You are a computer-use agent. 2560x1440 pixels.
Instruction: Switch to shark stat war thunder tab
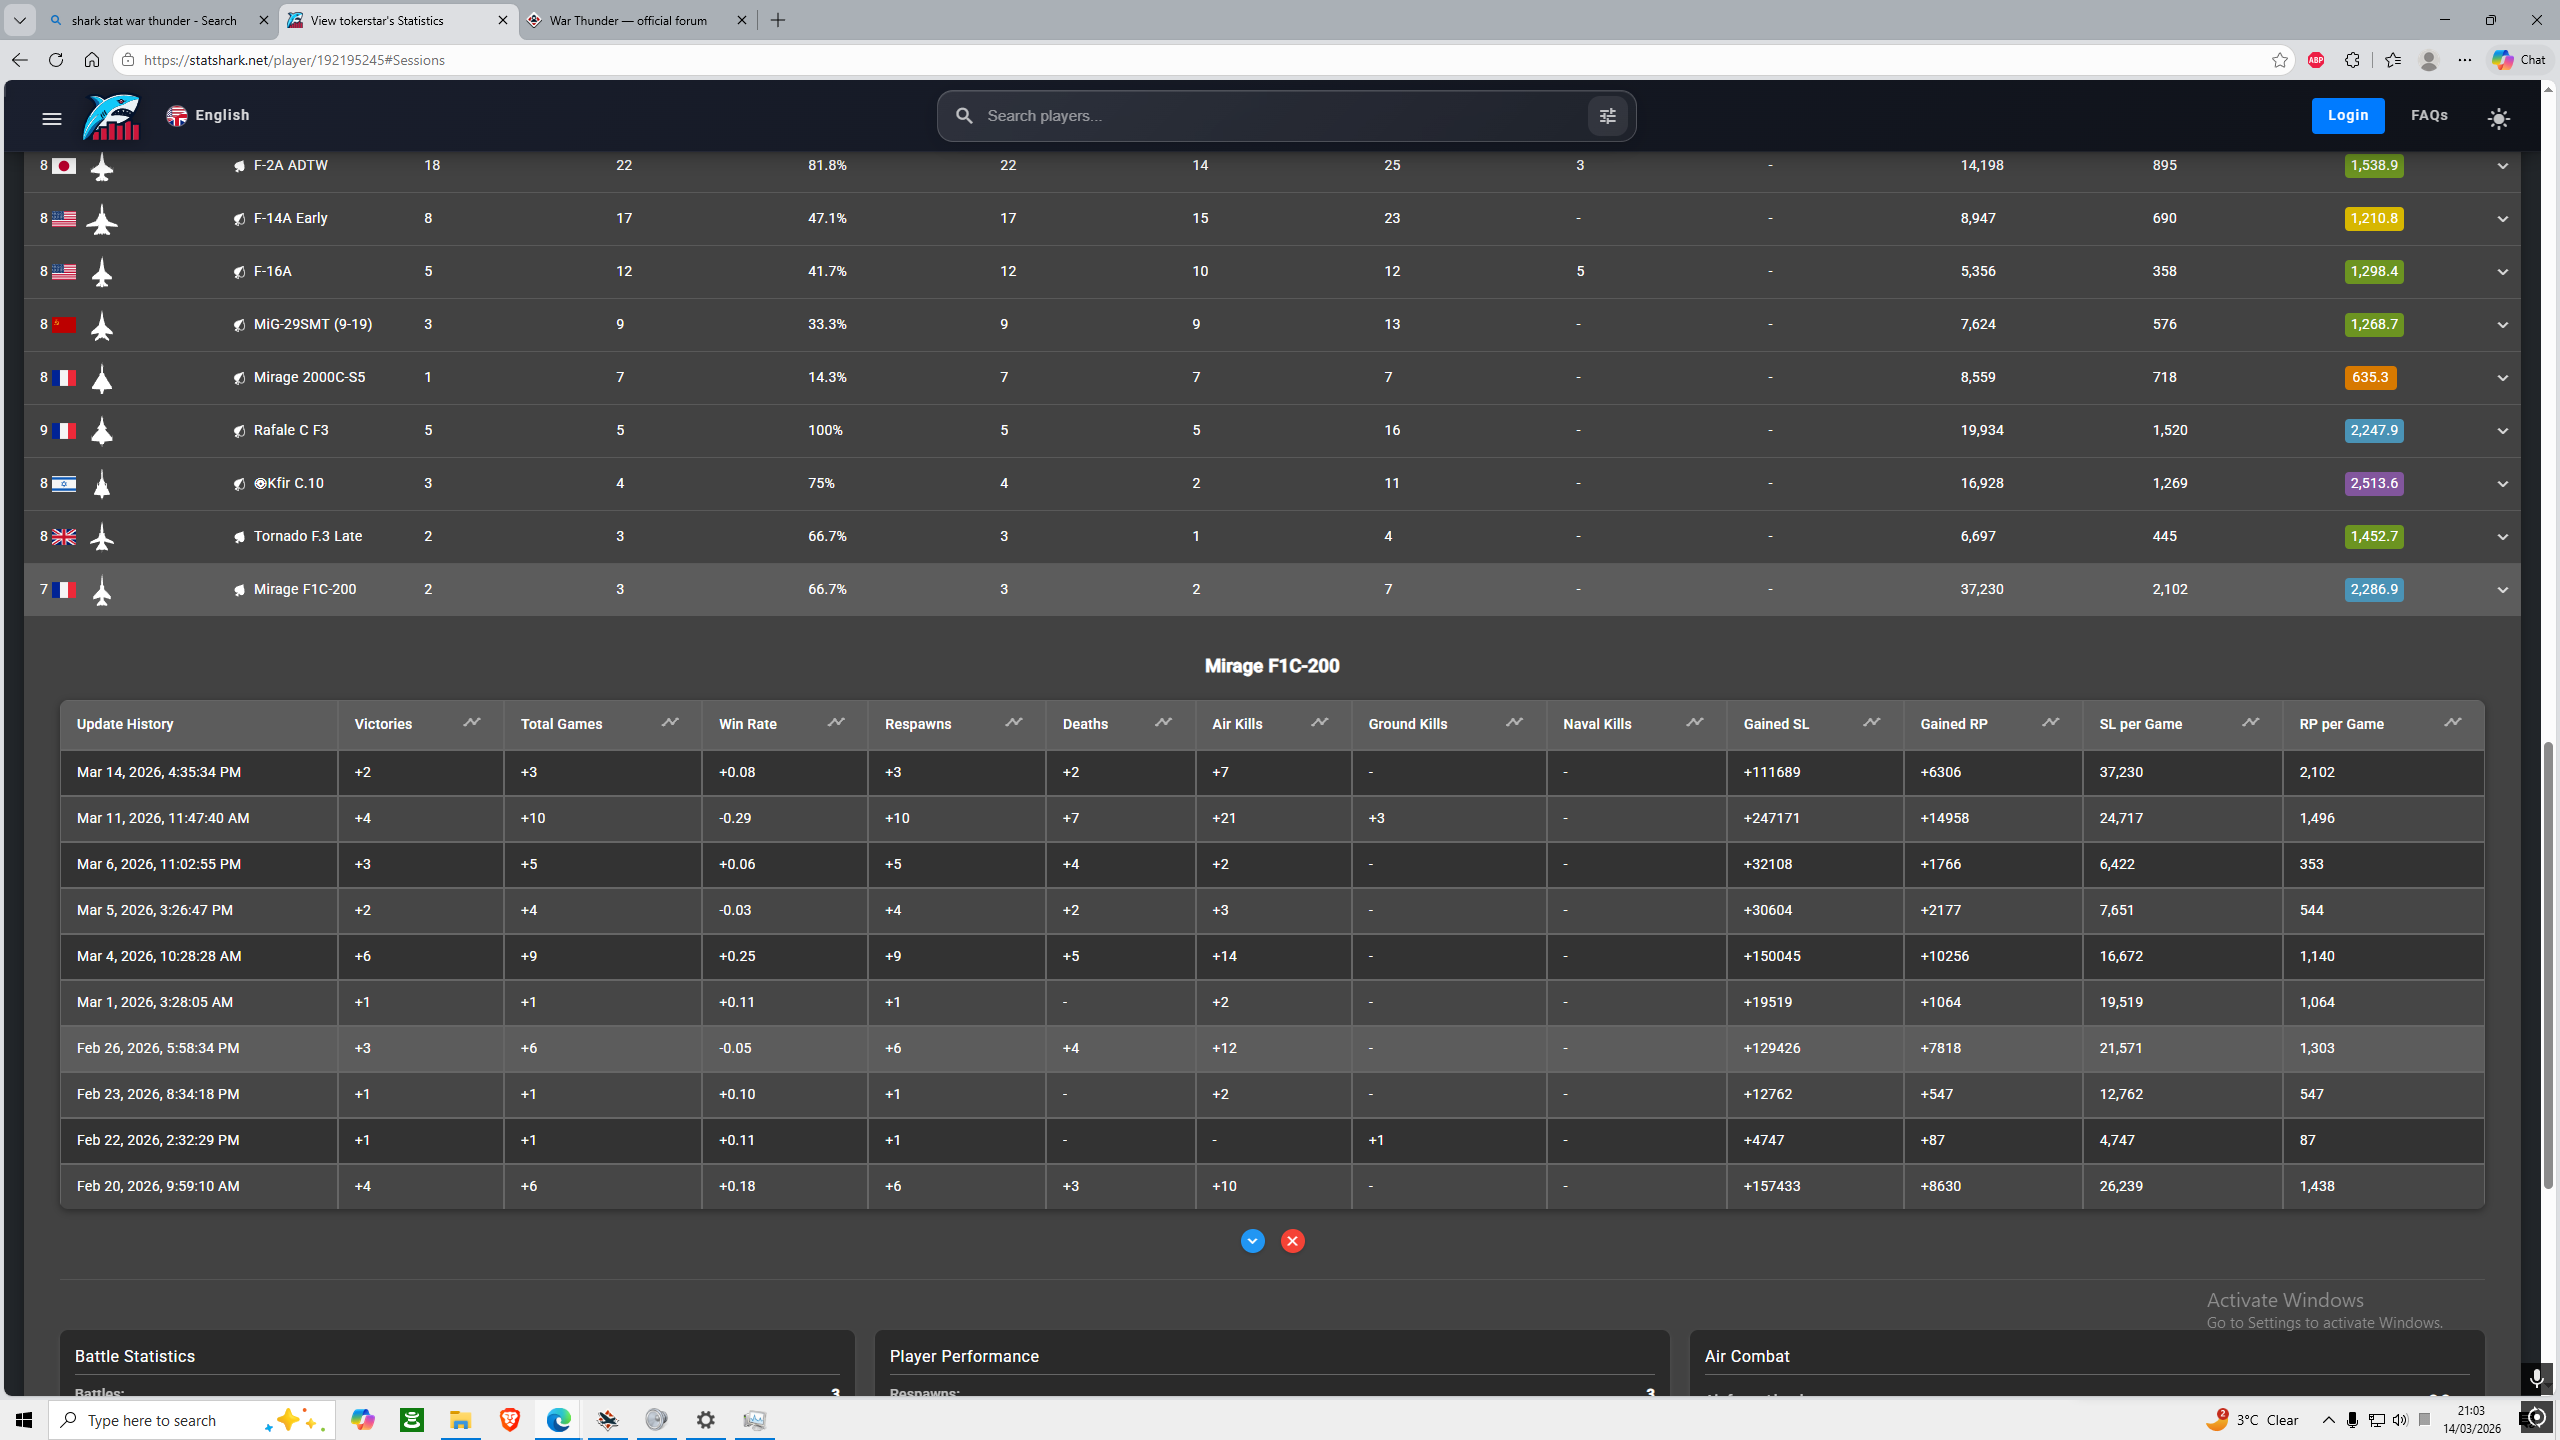tap(154, 20)
